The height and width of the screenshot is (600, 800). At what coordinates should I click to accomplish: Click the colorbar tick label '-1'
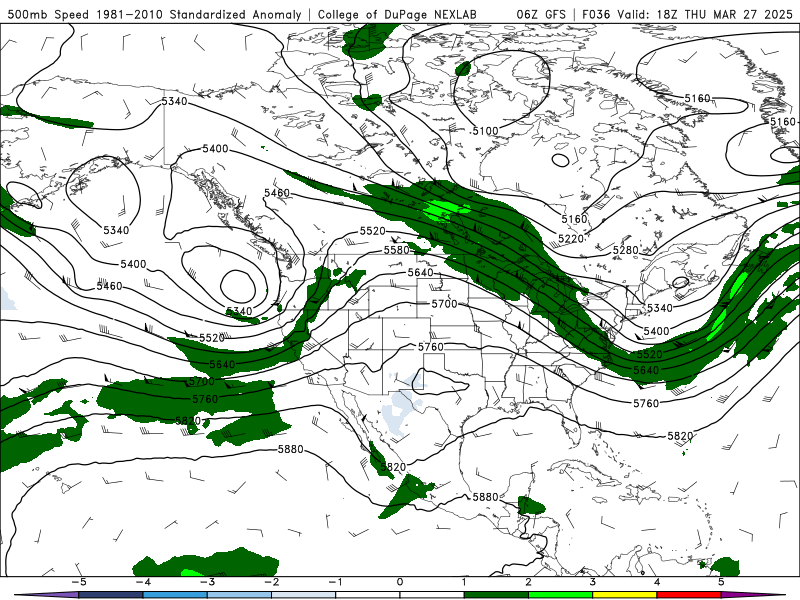click(335, 582)
